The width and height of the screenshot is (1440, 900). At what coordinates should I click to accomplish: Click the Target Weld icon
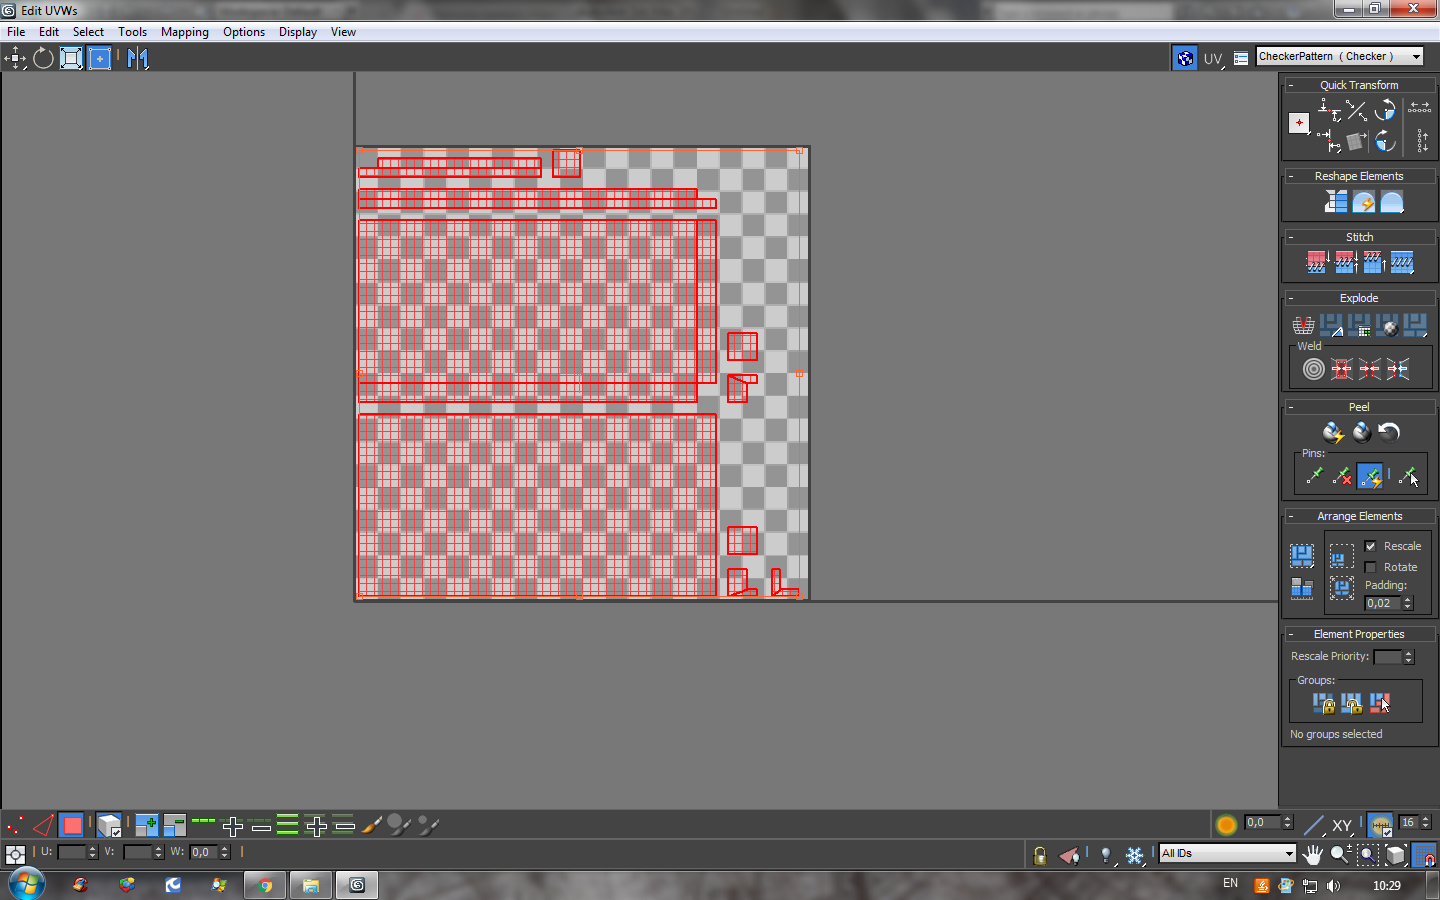pyautogui.click(x=1314, y=369)
